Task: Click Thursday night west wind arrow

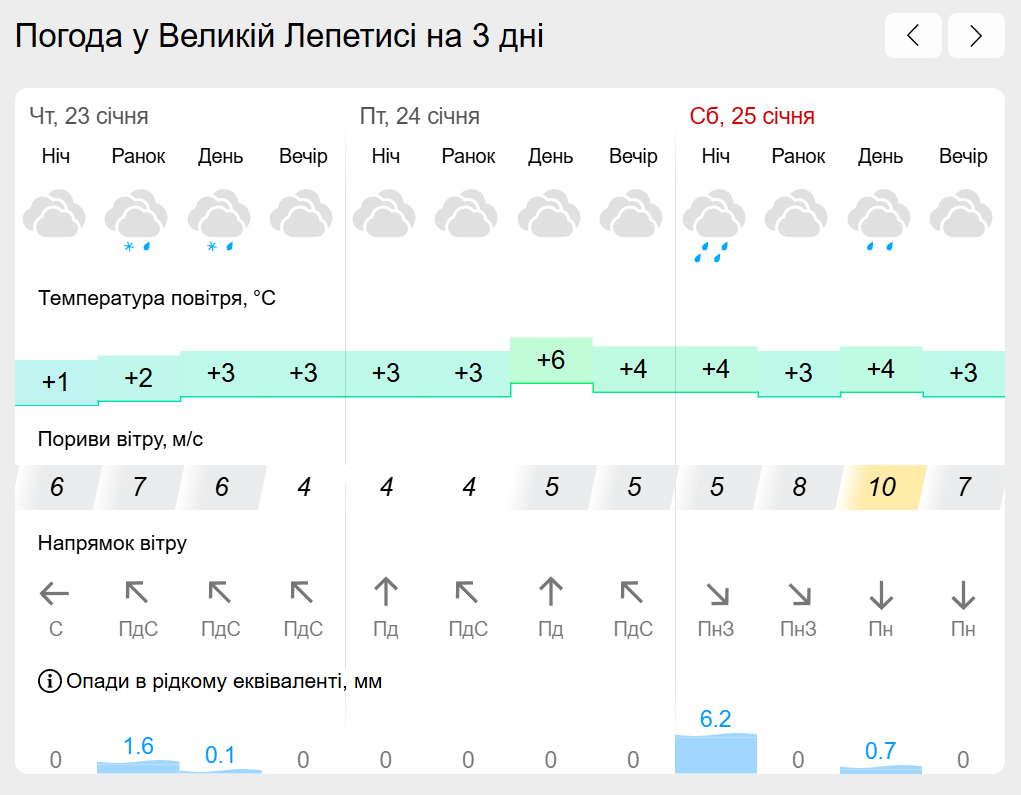Action: pos(55,593)
